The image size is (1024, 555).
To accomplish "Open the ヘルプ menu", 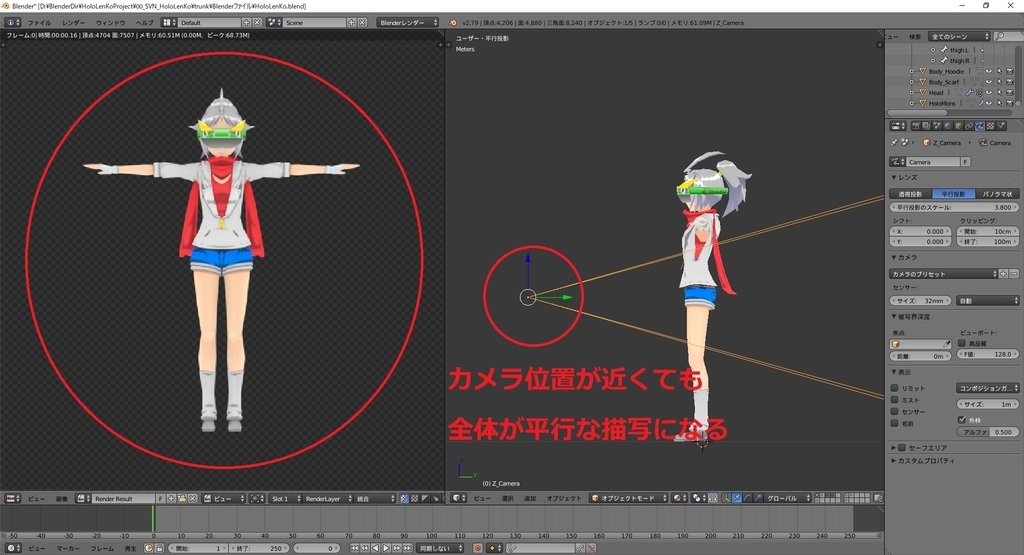I will point(144,23).
